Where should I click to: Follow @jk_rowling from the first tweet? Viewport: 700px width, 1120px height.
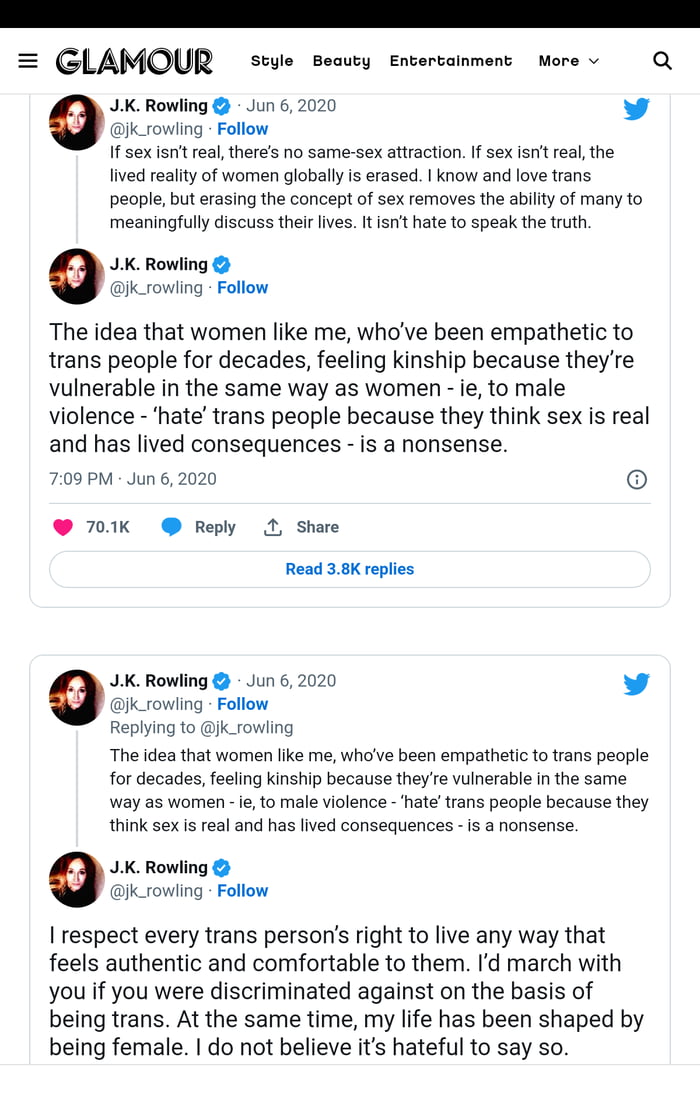[x=242, y=129]
